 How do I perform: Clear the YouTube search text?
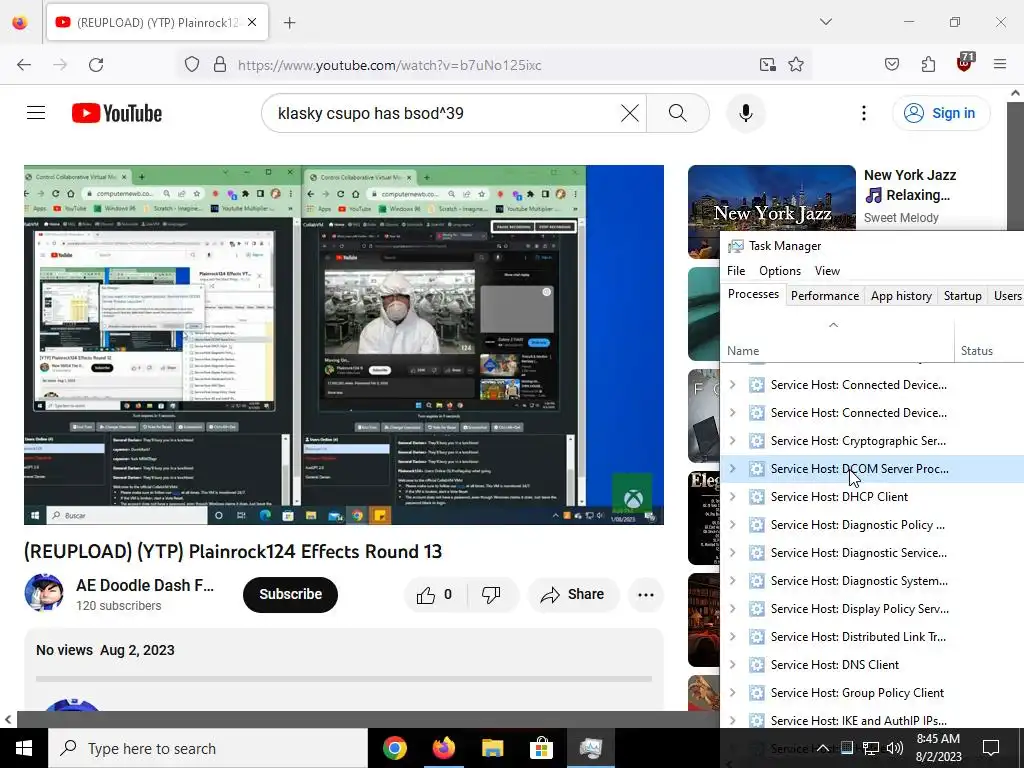630,113
